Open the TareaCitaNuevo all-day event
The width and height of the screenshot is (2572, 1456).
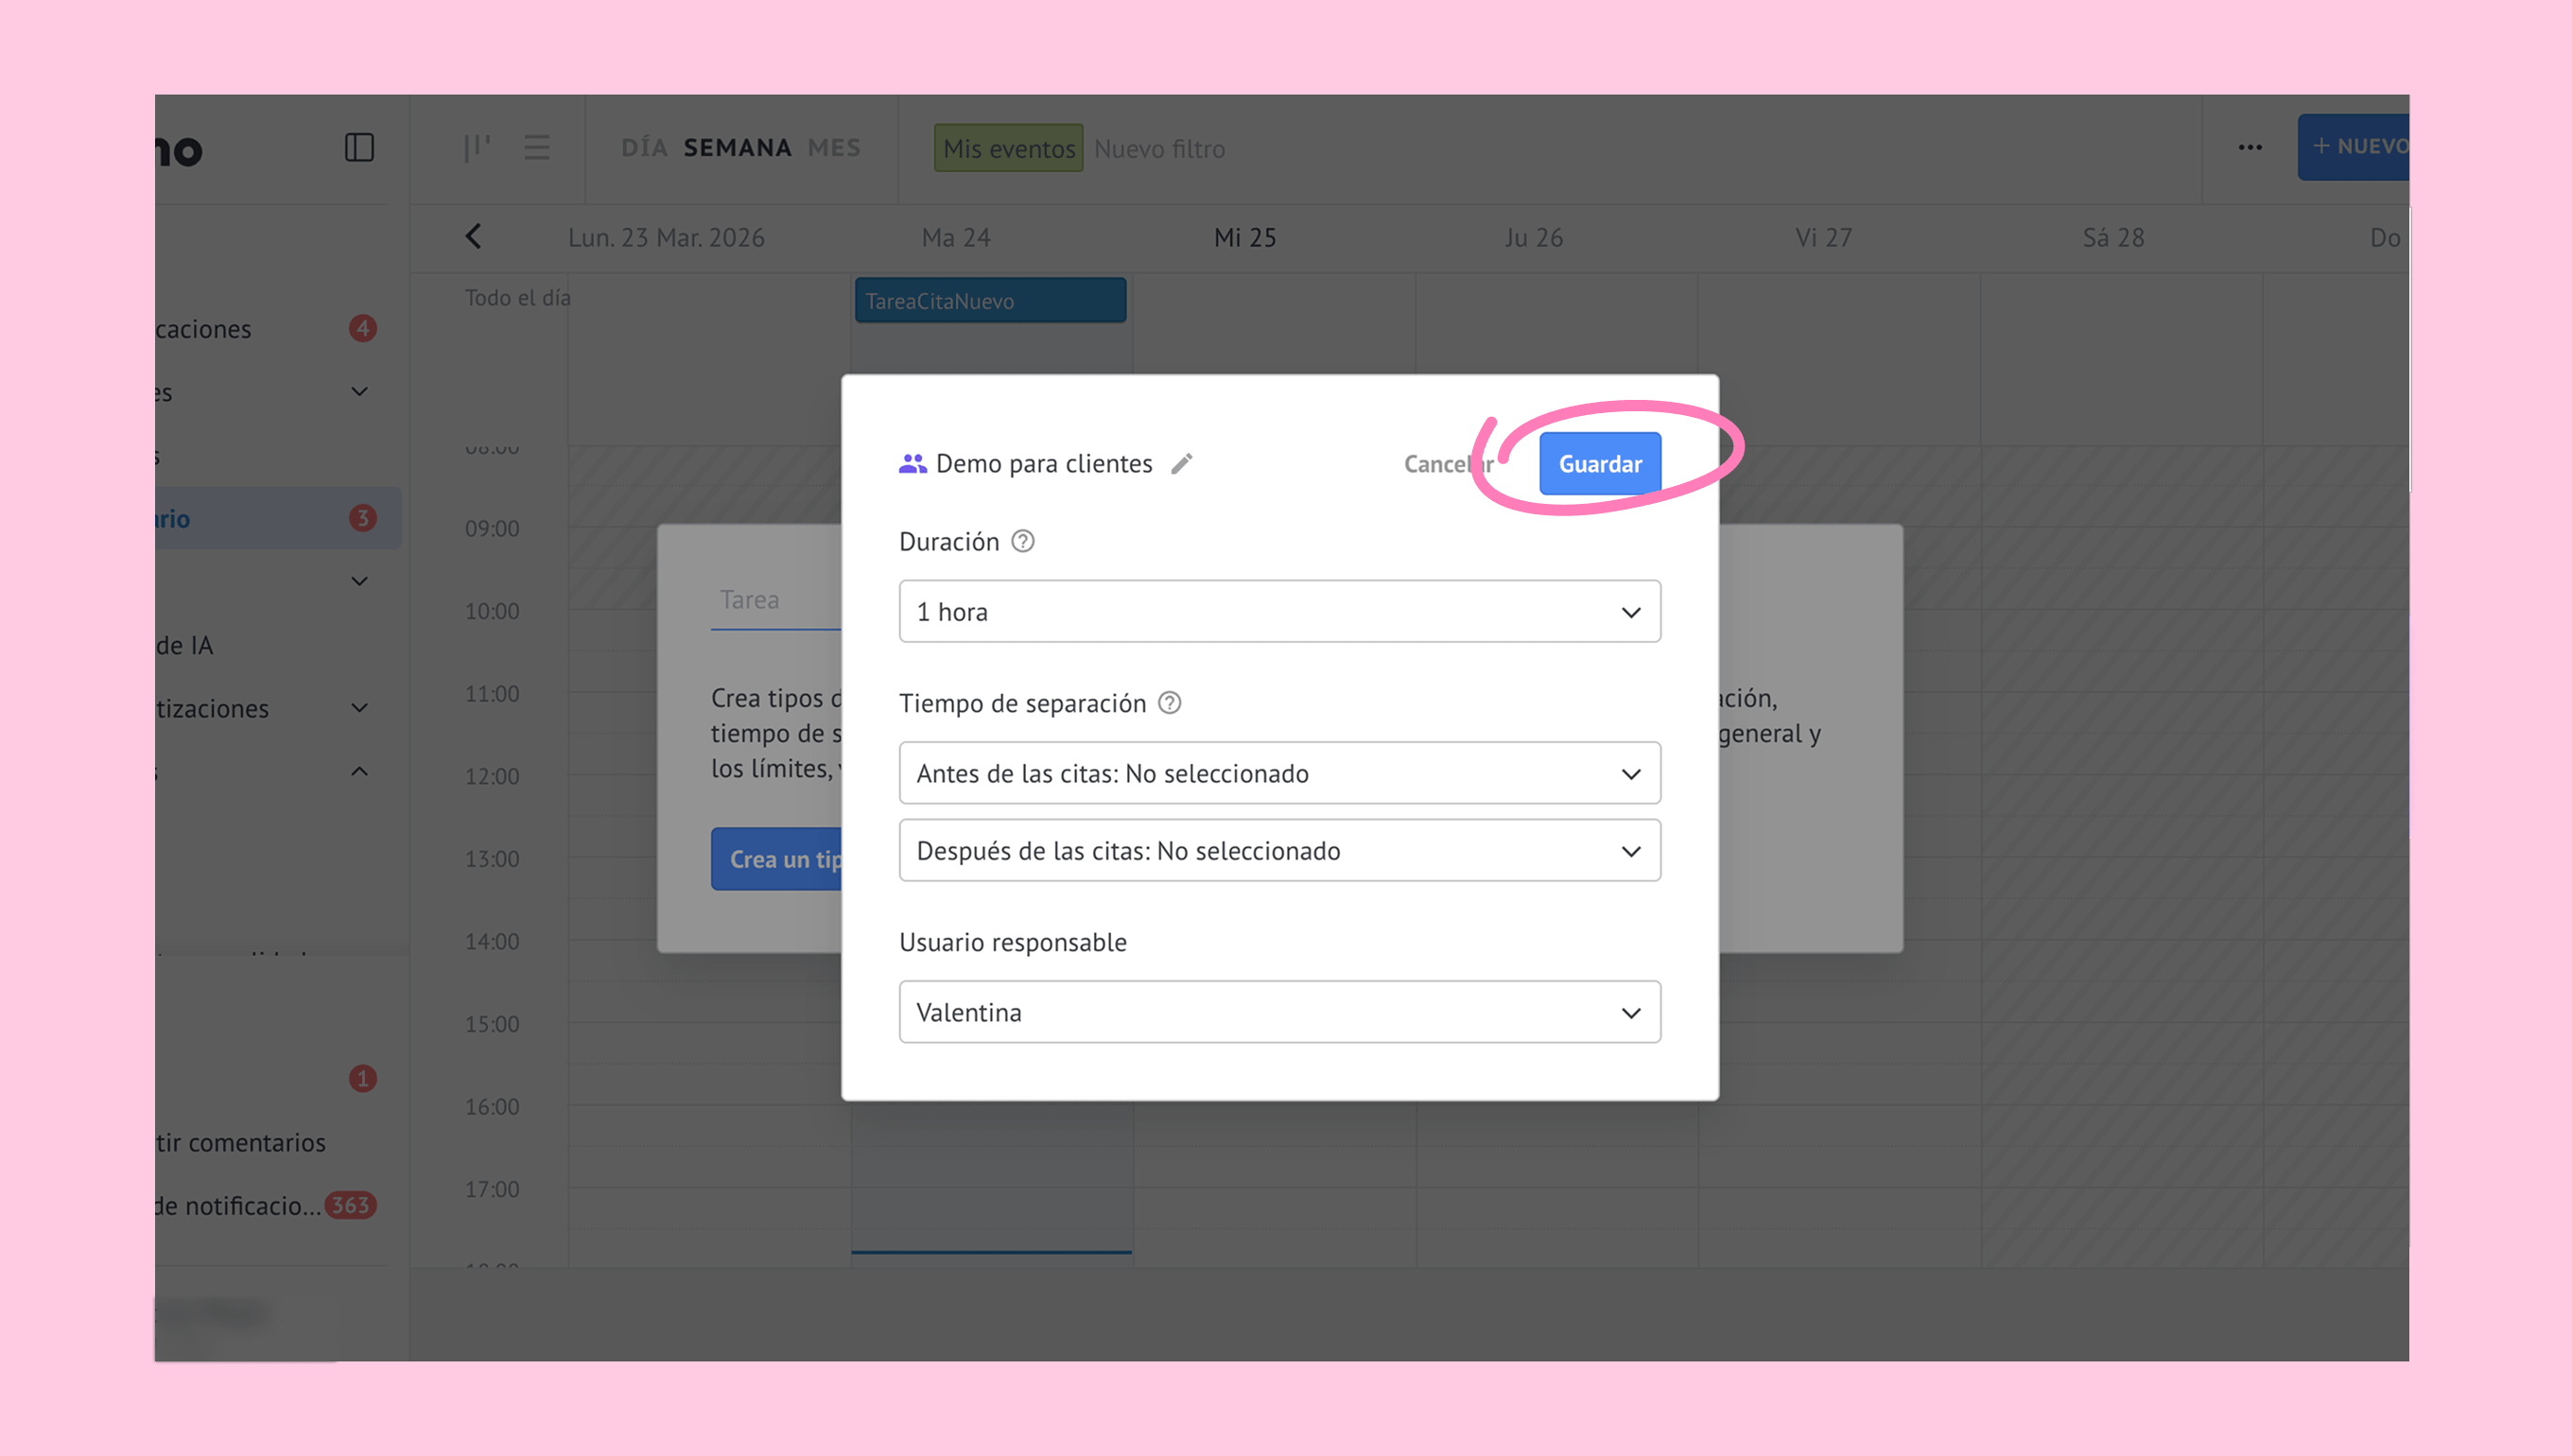[x=990, y=301]
